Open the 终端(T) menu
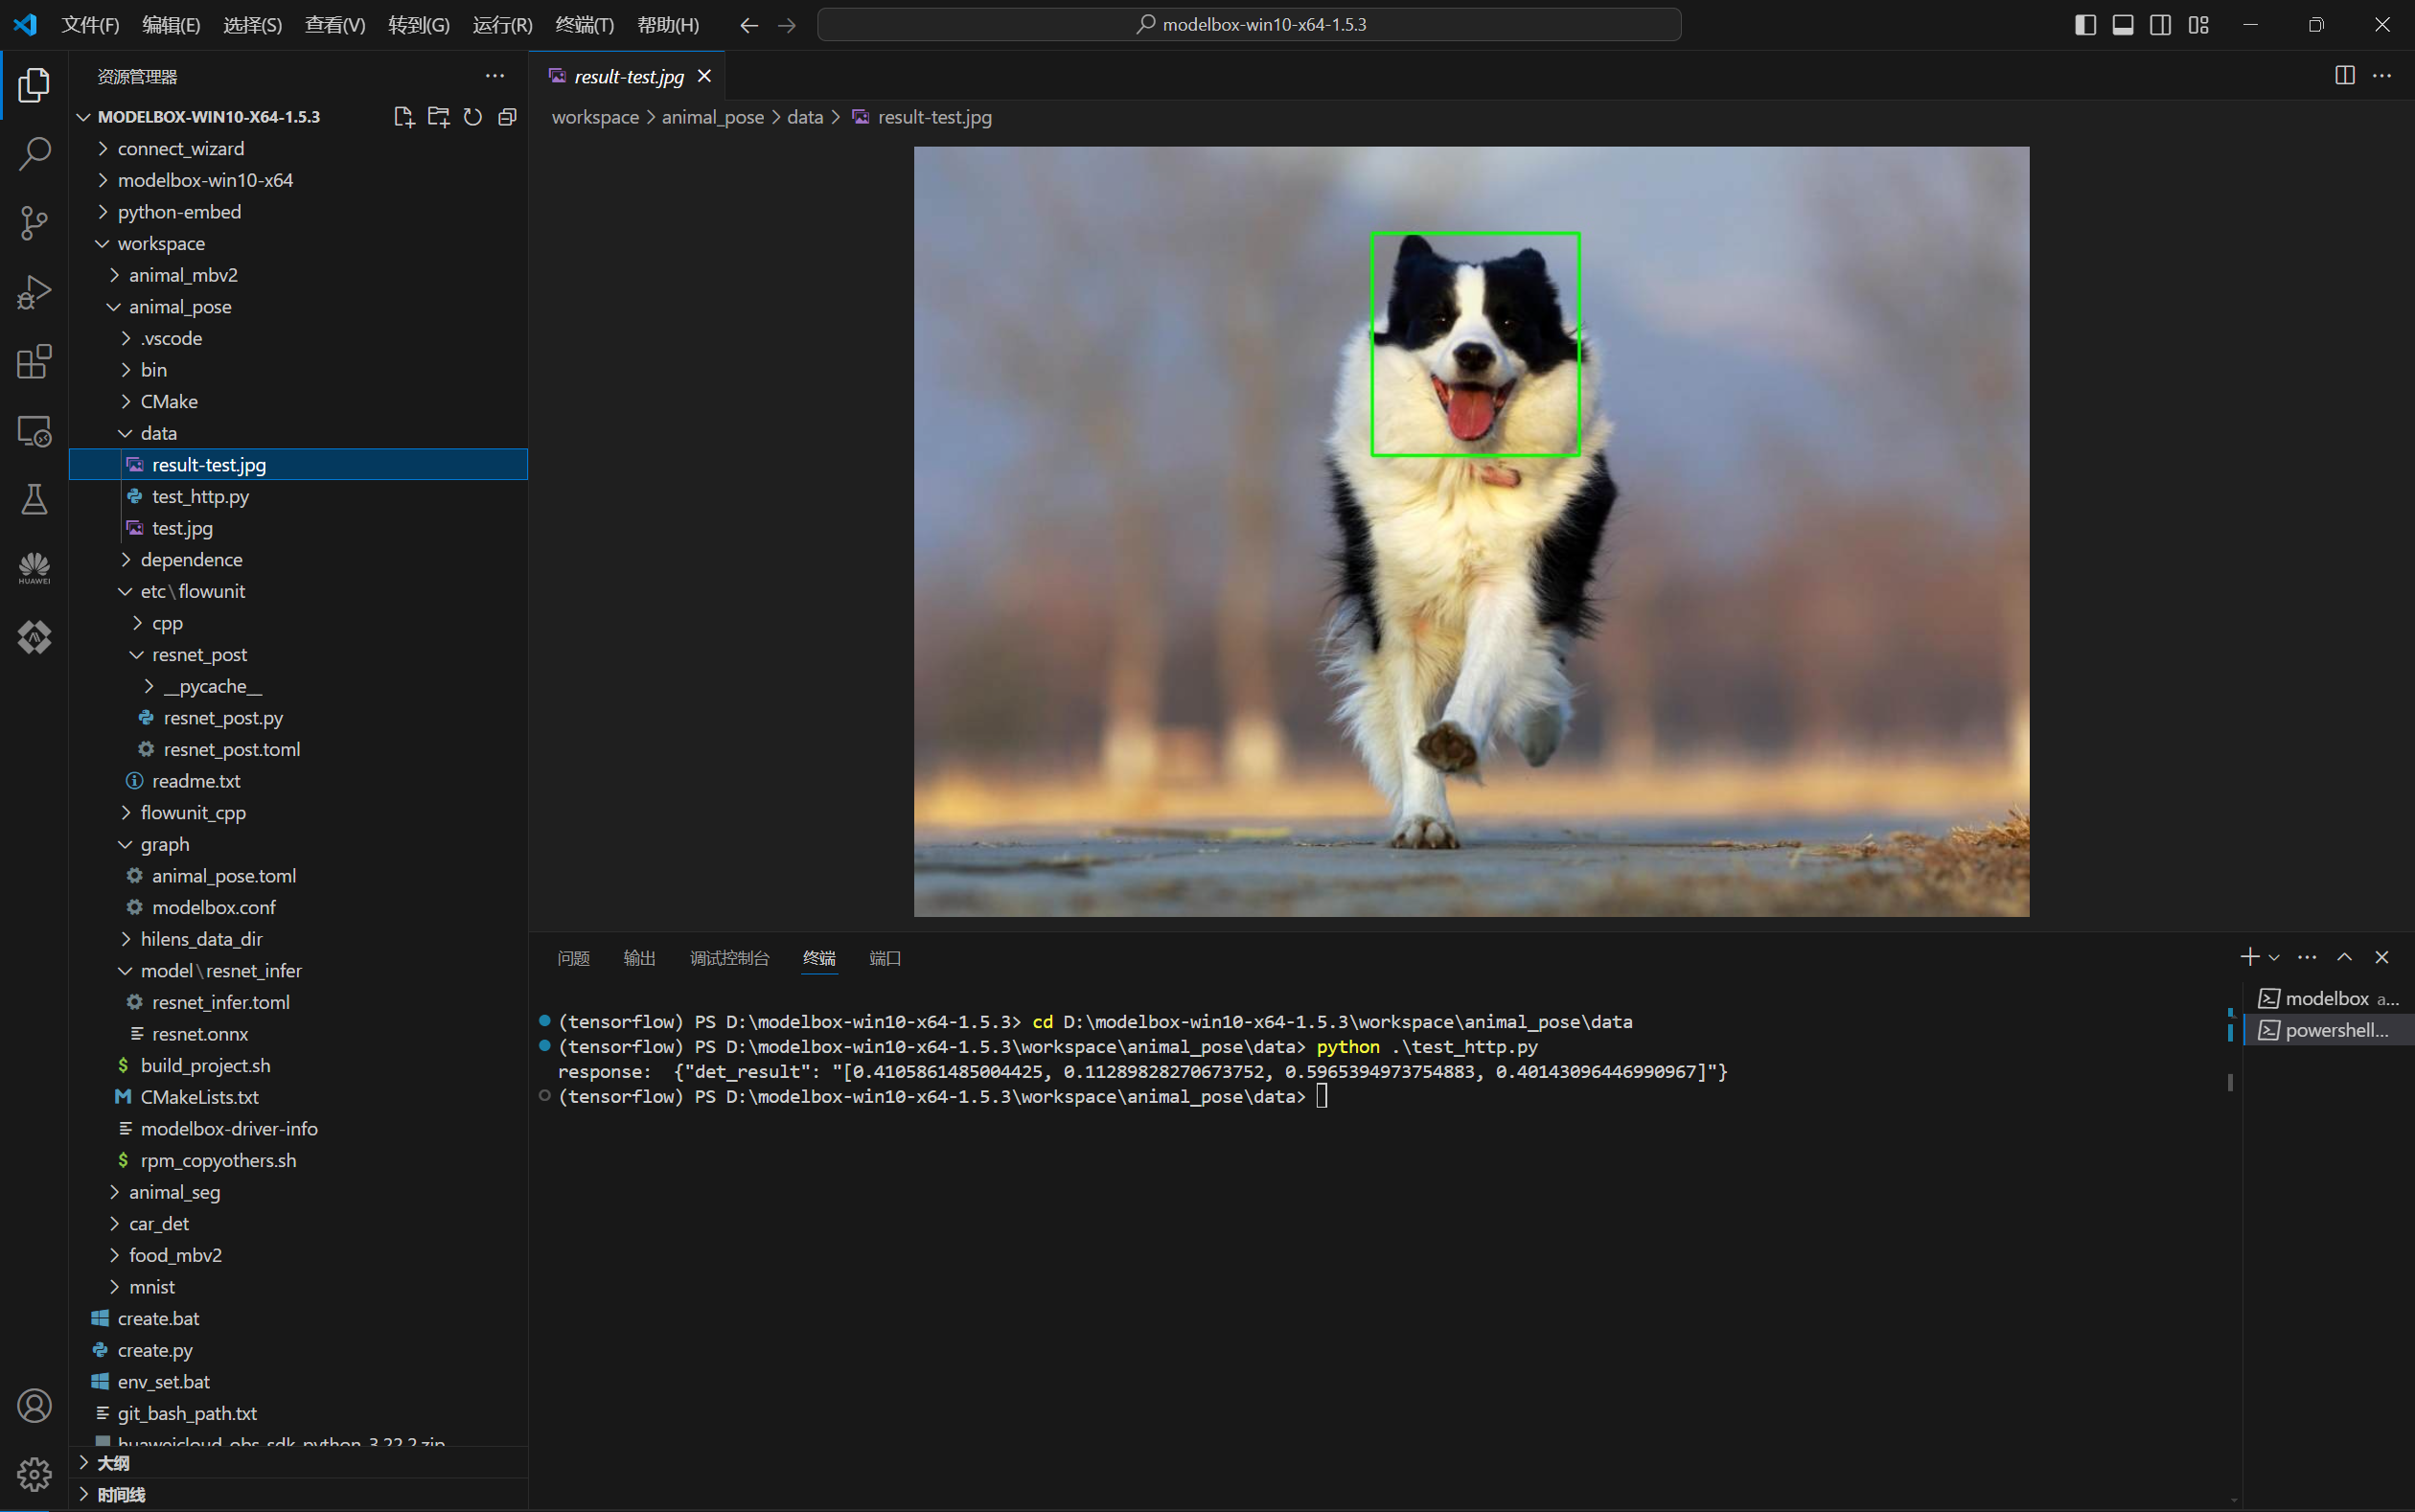The height and width of the screenshot is (1512, 2415). pos(584,25)
